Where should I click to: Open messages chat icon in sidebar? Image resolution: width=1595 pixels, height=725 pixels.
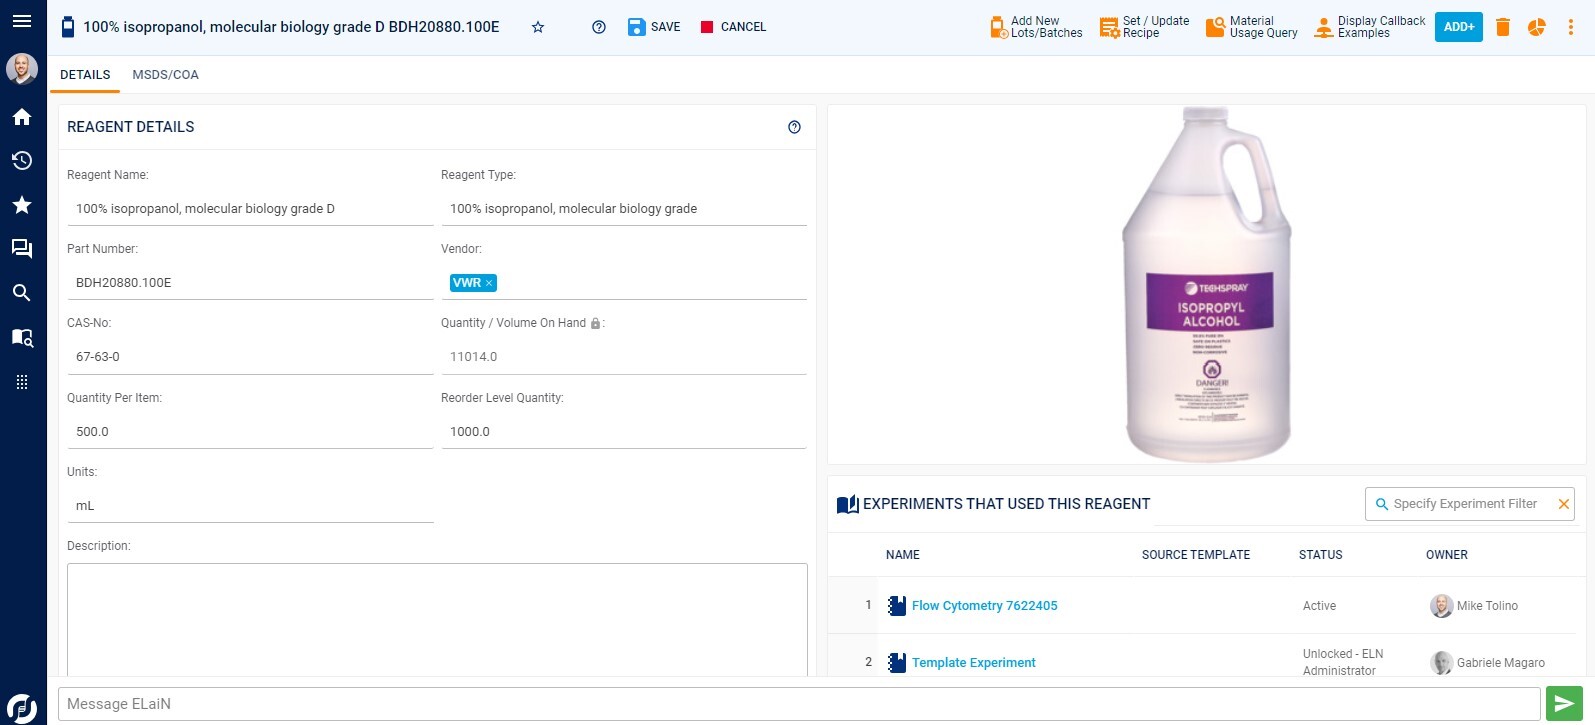point(22,249)
